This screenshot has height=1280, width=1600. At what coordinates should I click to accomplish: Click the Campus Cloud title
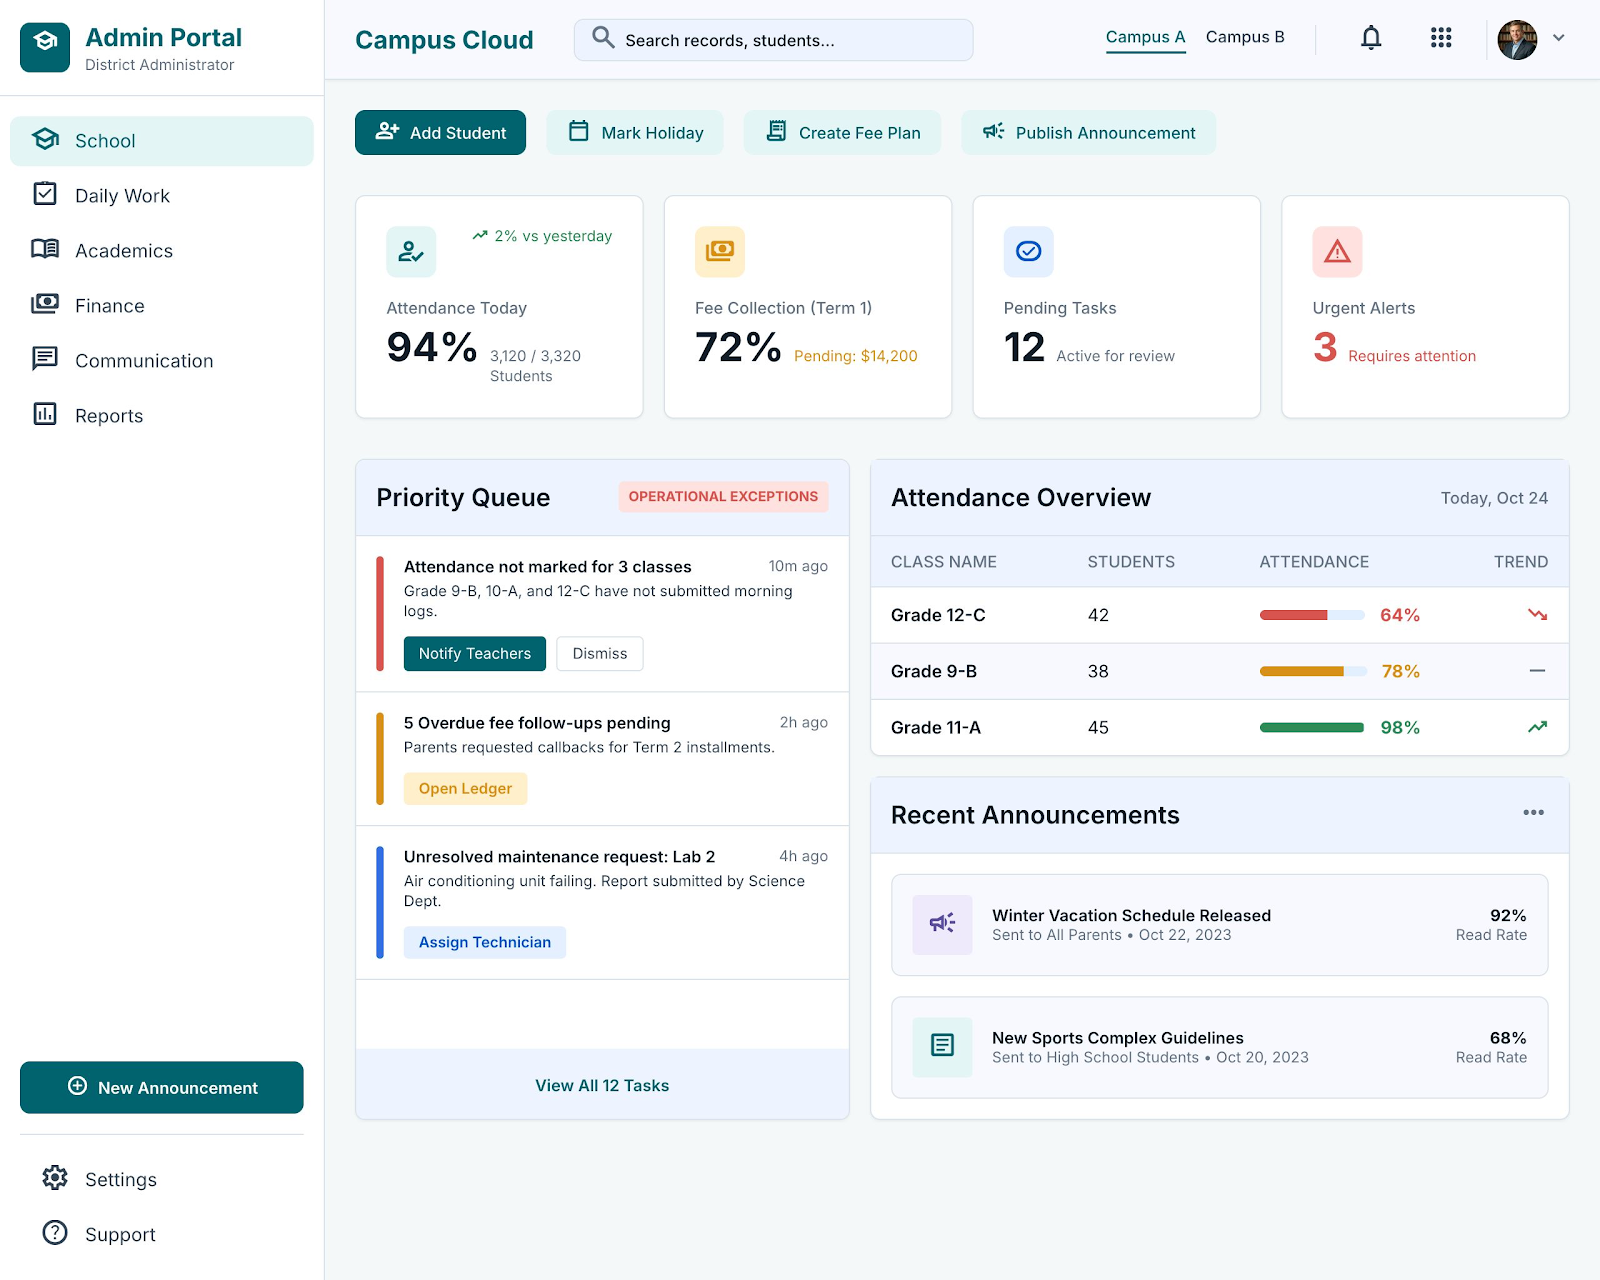(x=444, y=40)
